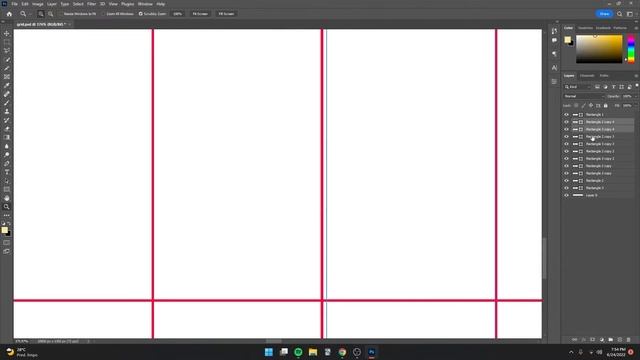Viewport: 640px width, 360px height.
Task: Switch to the Channels tab
Action: tap(587, 76)
